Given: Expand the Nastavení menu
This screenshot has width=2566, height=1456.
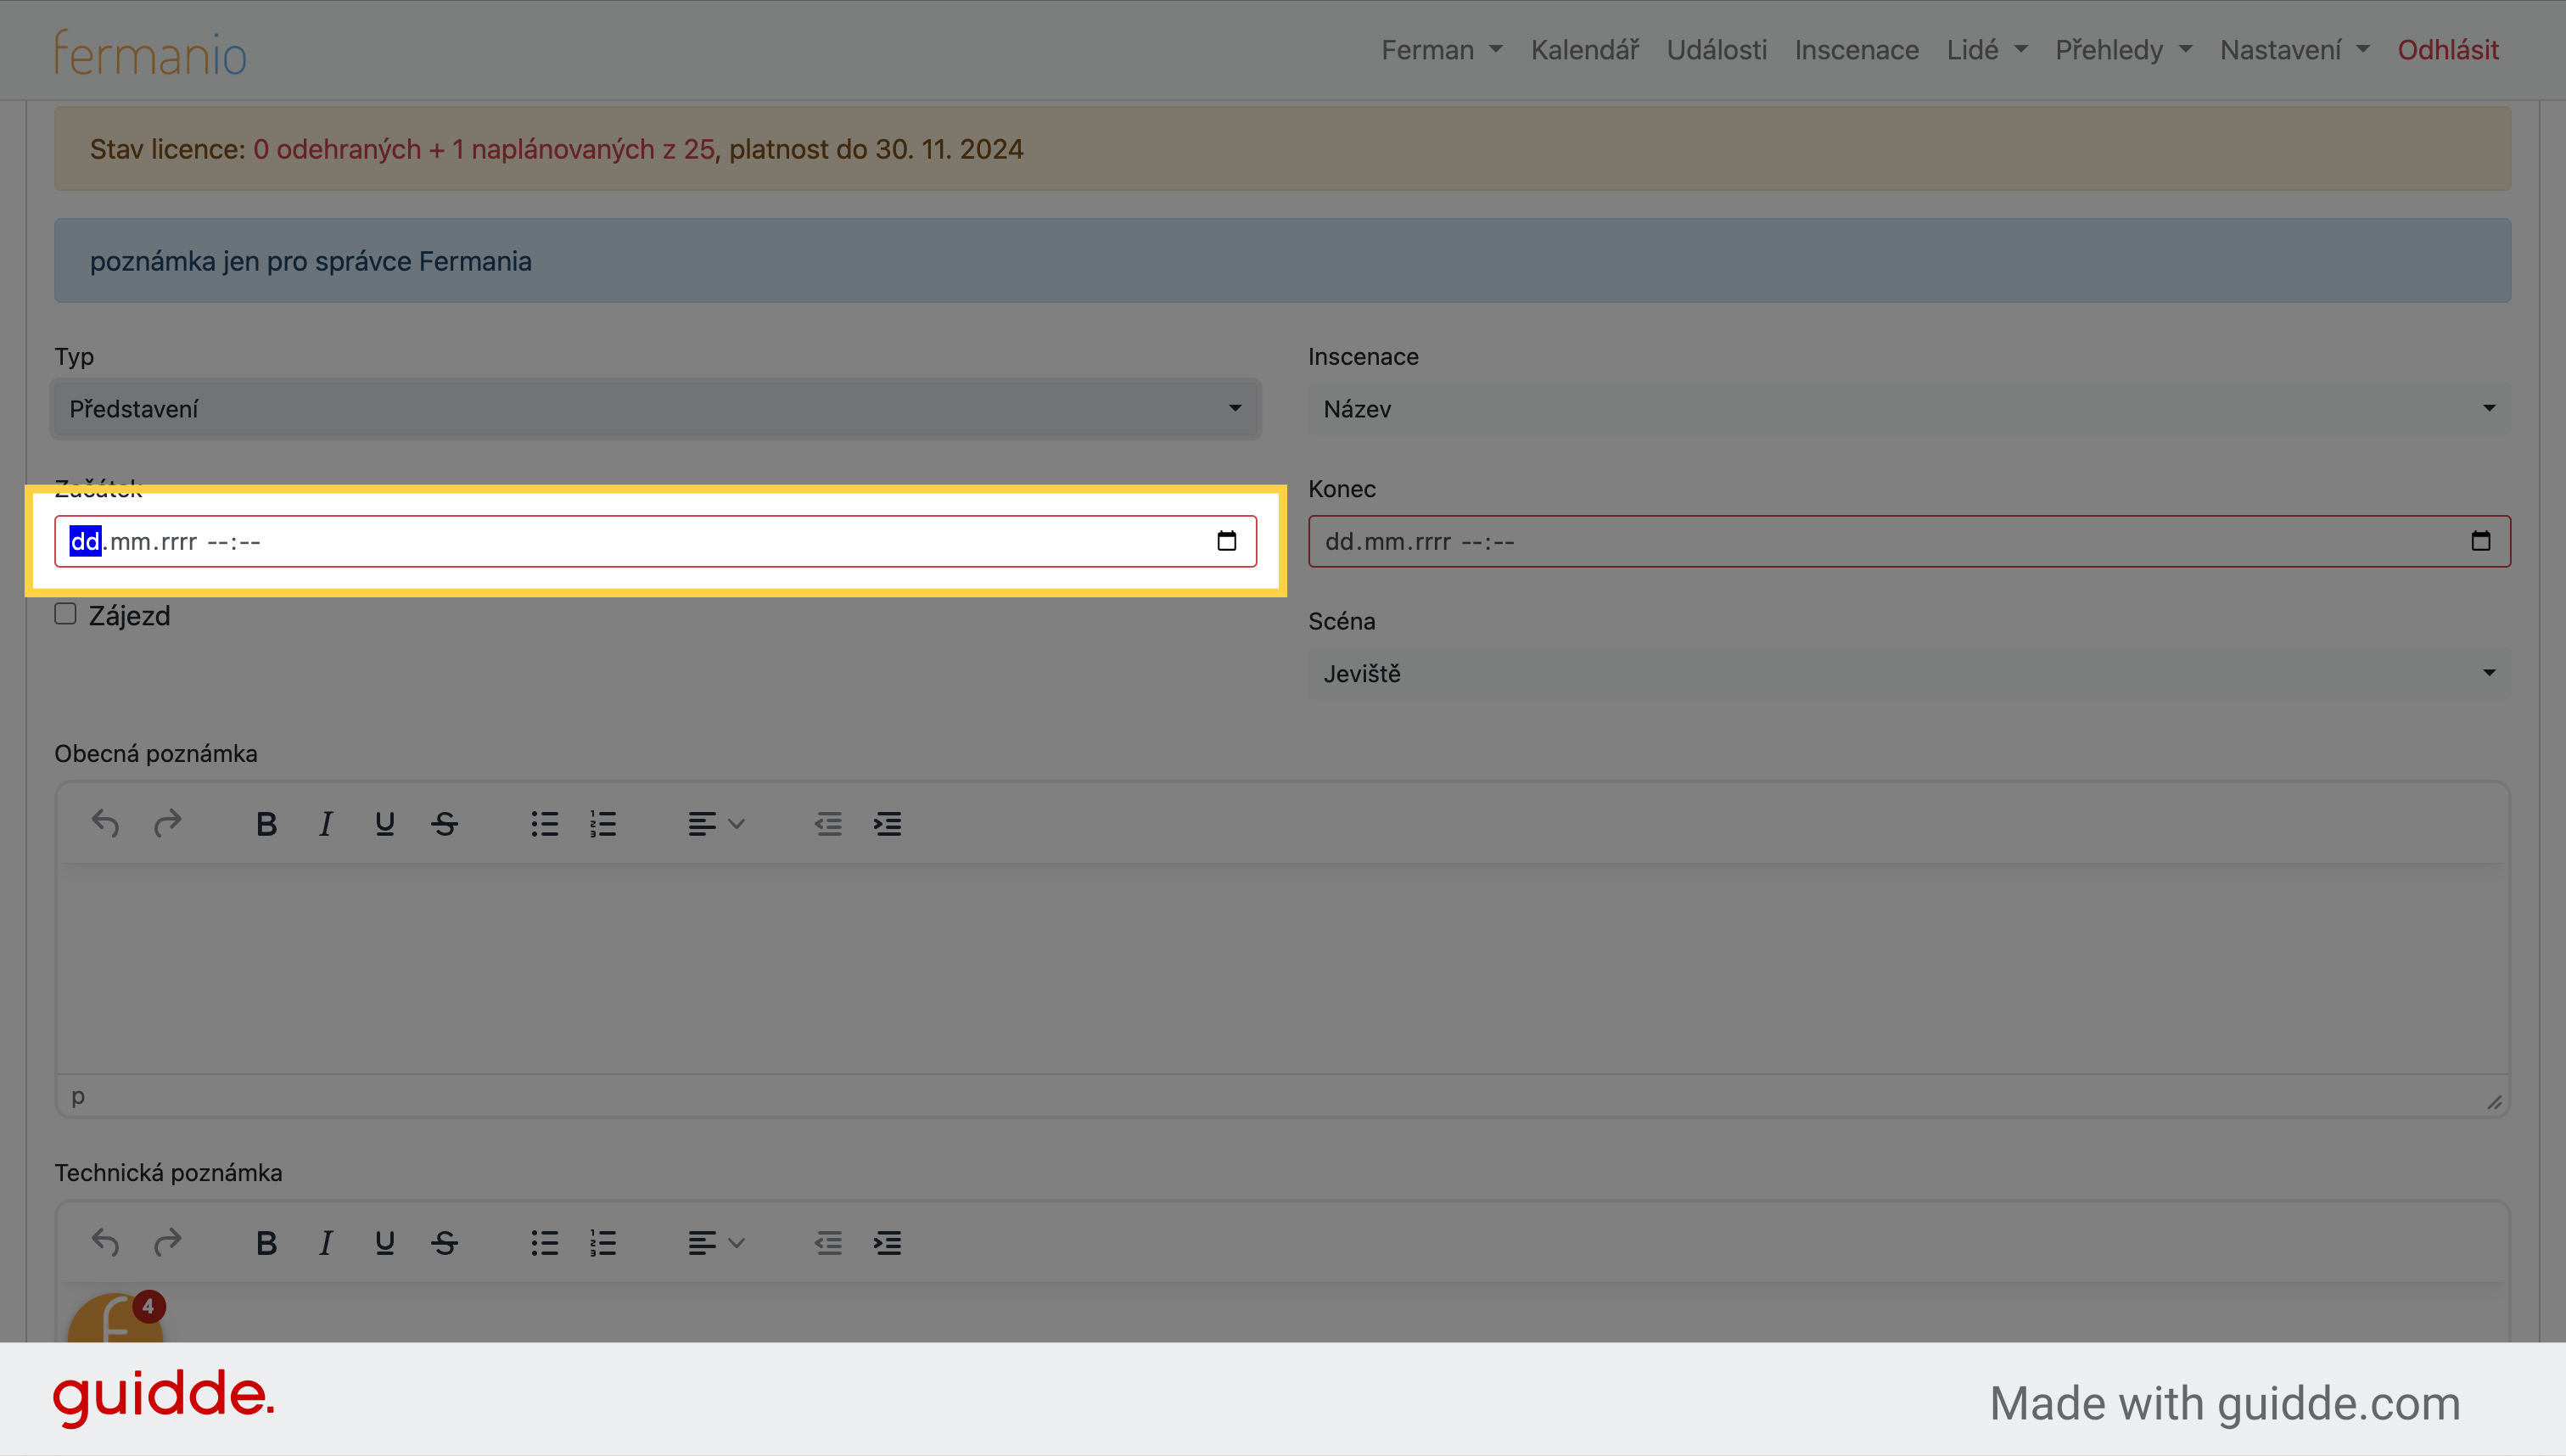Looking at the screenshot, I should click(x=2295, y=50).
